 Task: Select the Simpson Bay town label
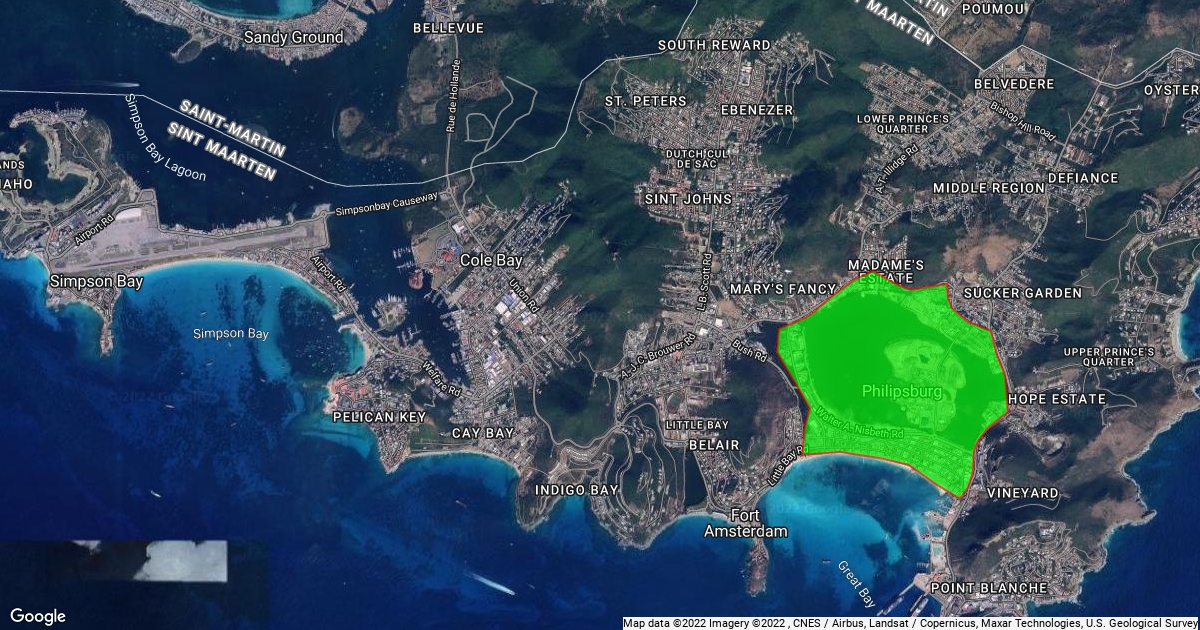coord(96,282)
